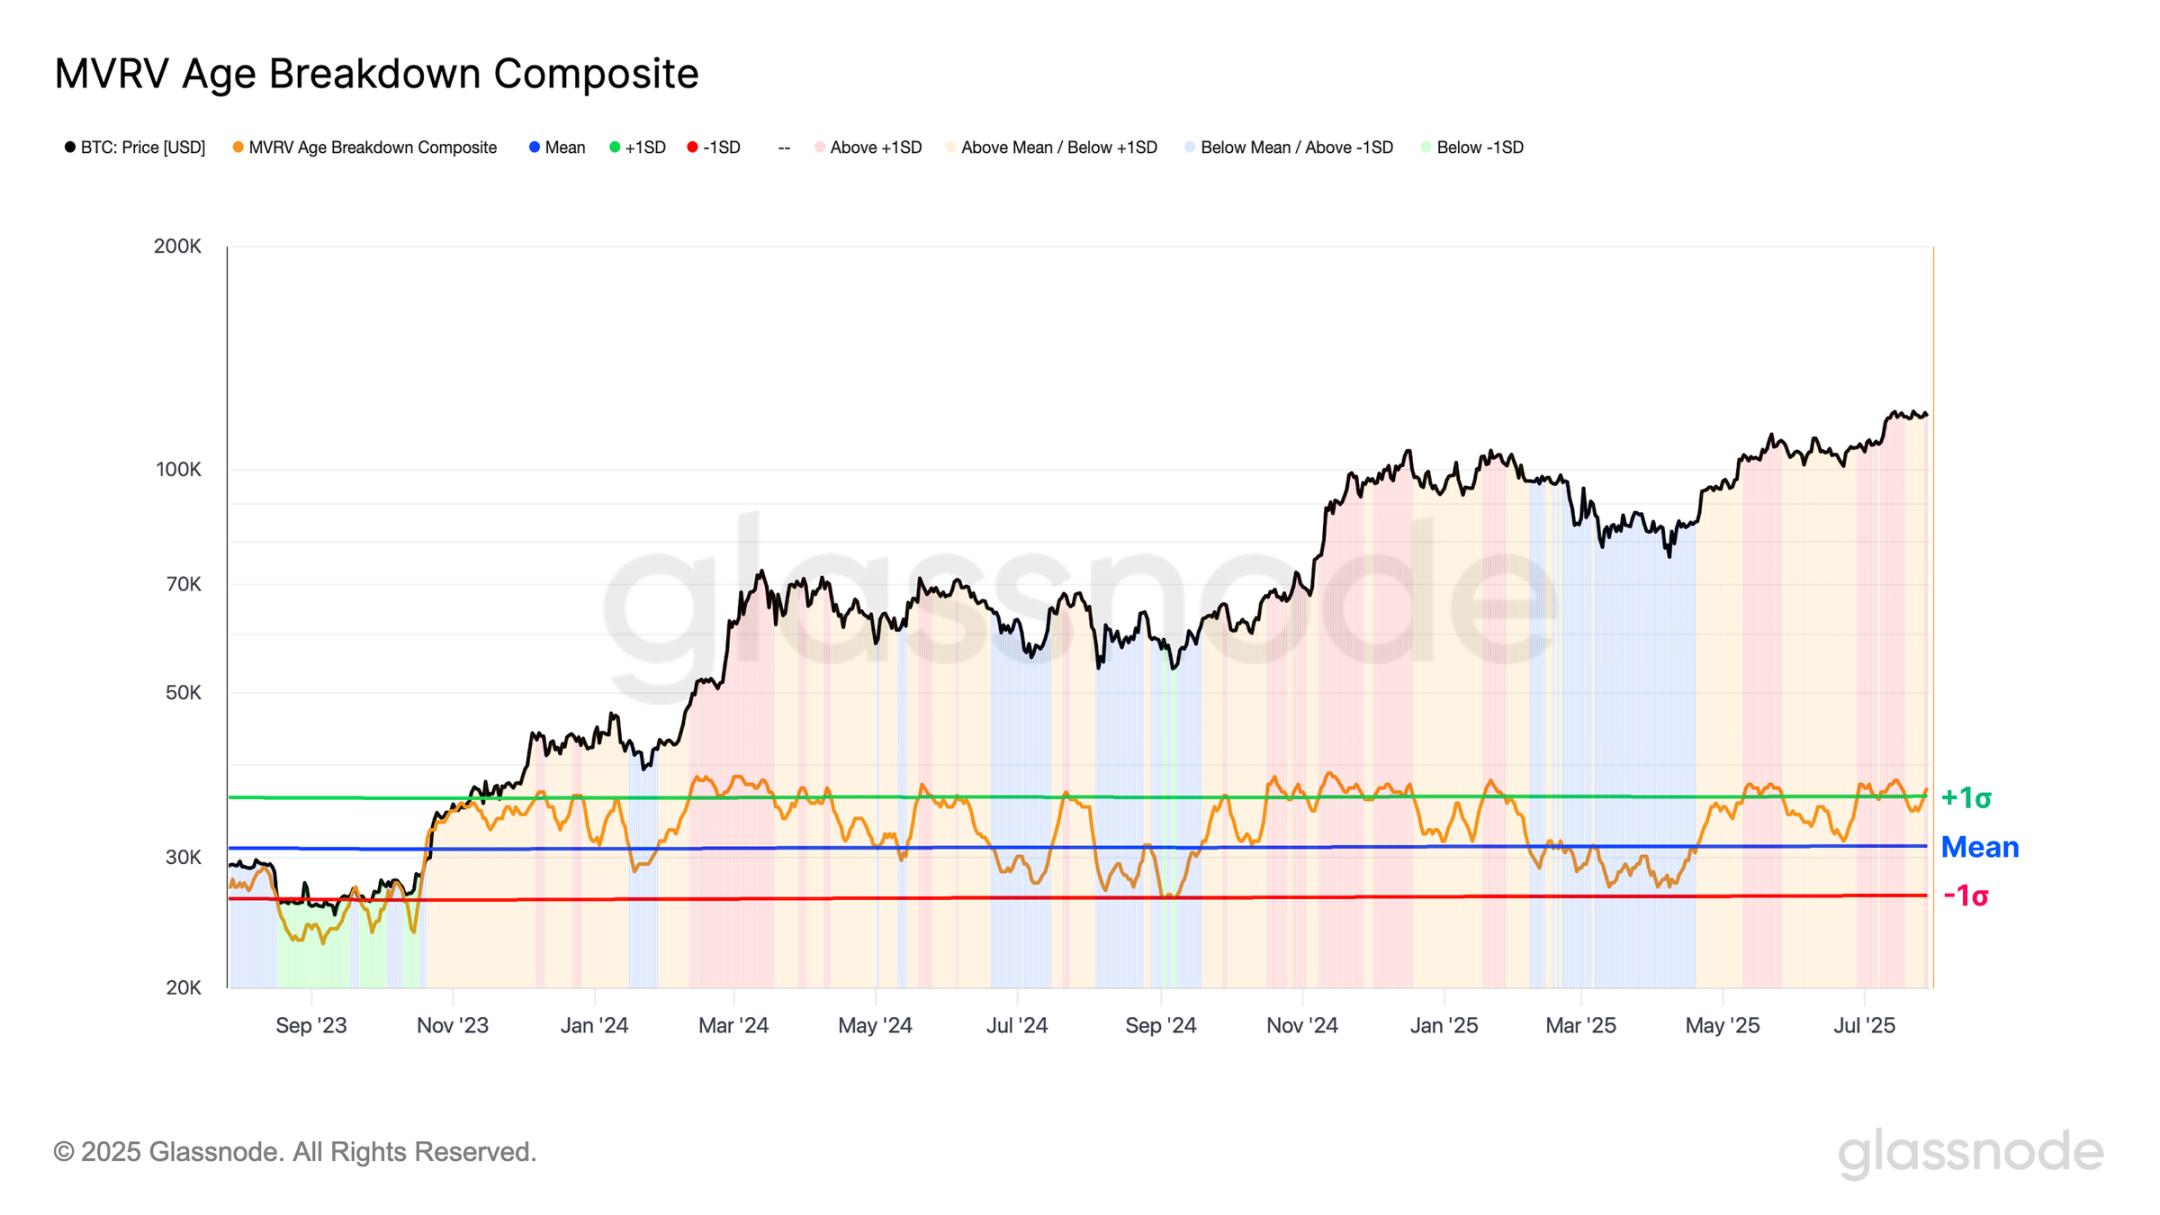
Task: Select the Jul '25 x-axis tick label
Action: tap(1864, 1026)
